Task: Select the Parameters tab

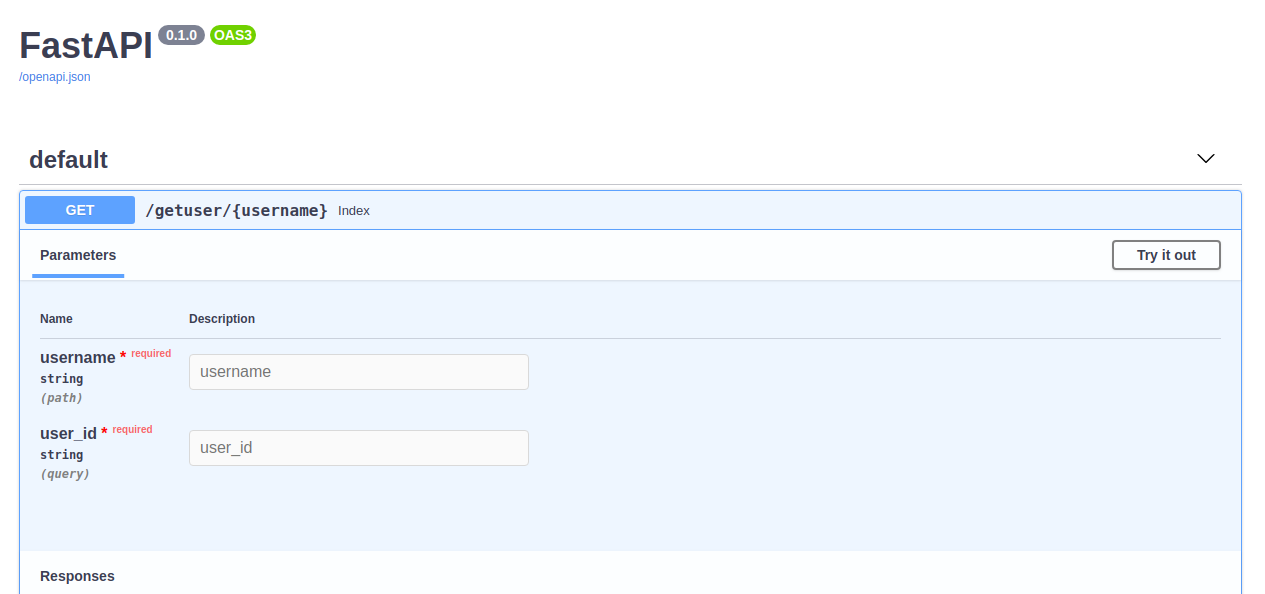Action: tap(77, 255)
